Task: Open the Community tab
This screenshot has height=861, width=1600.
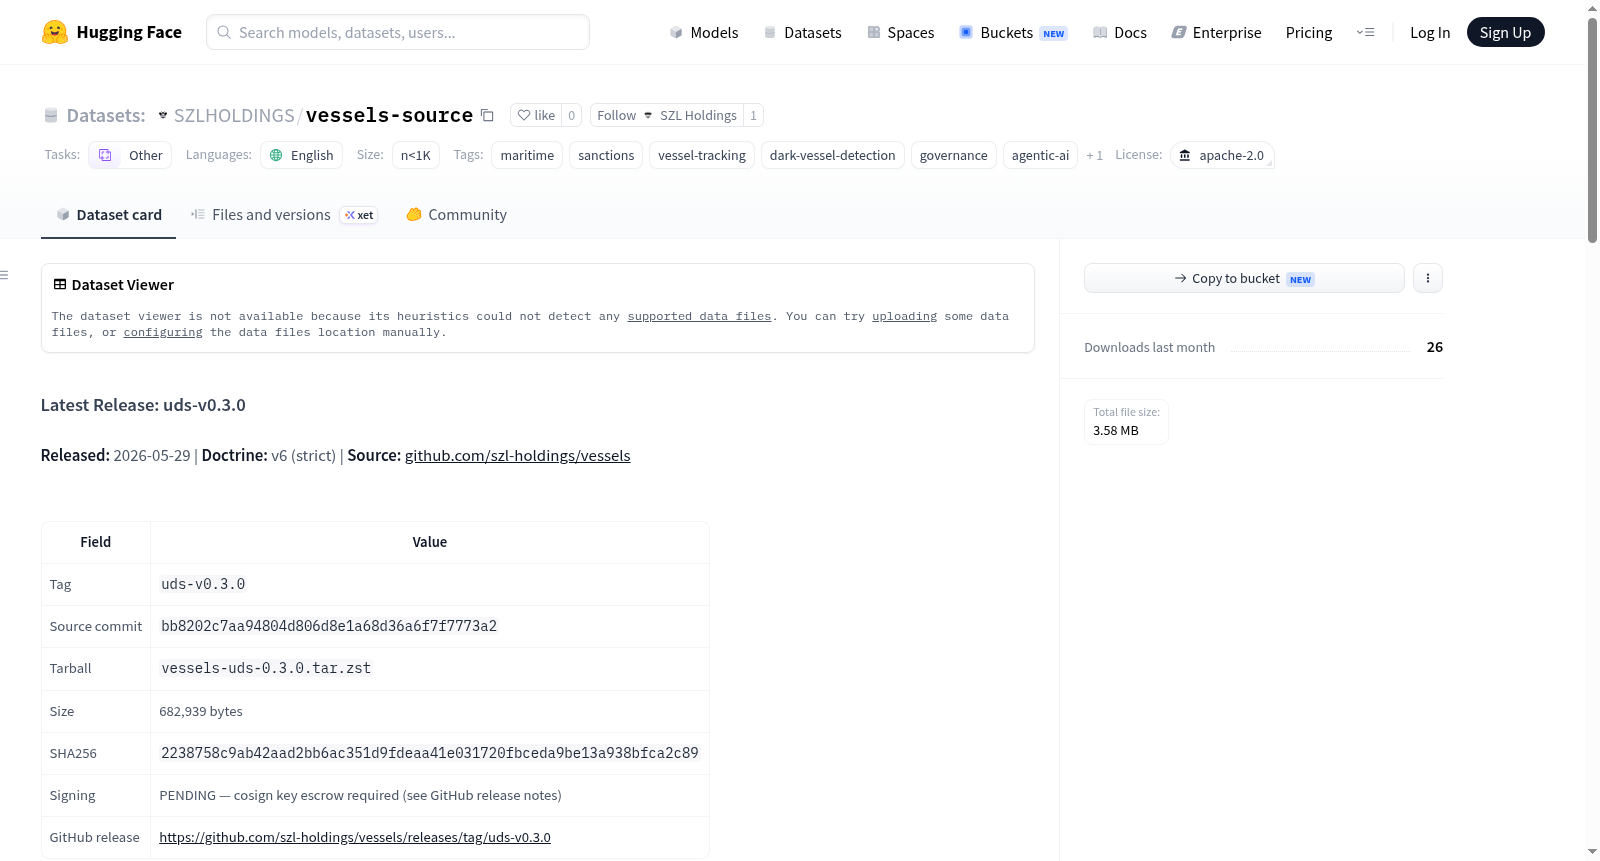Action: [456, 214]
